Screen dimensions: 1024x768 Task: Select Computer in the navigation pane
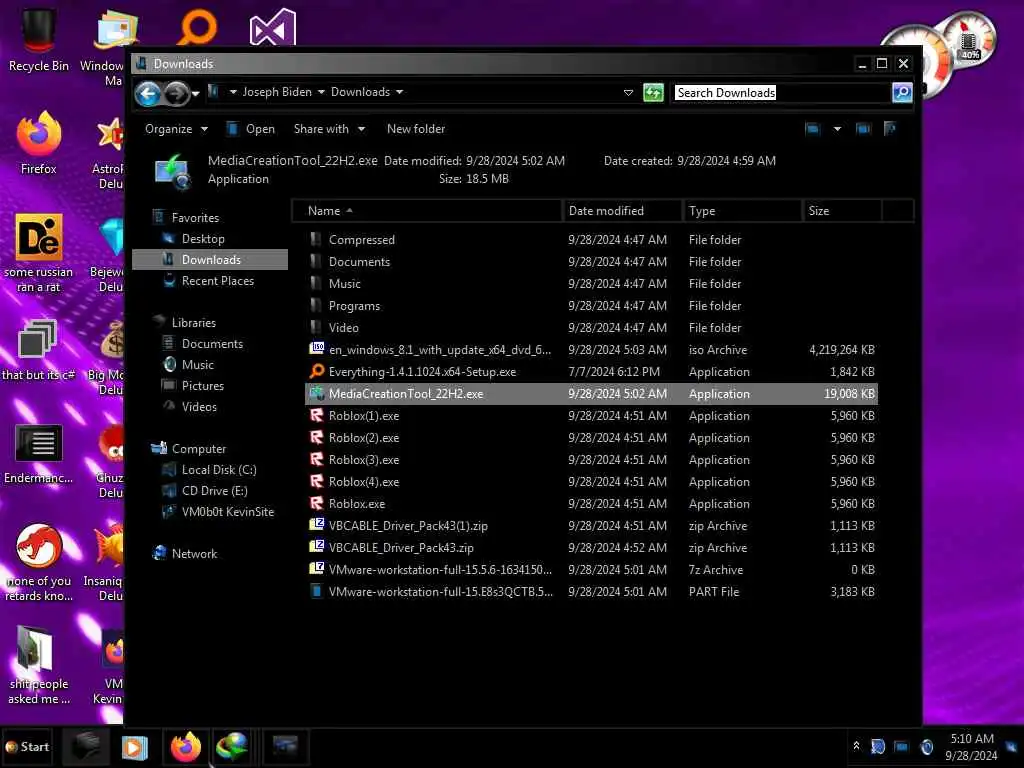(199, 449)
